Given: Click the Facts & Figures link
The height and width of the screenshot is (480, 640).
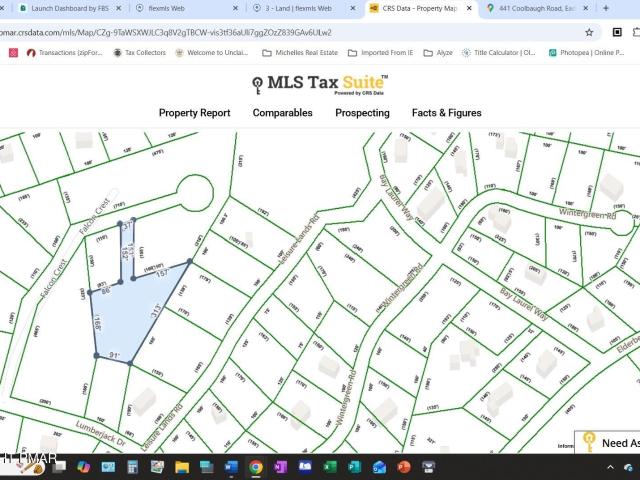Looking at the screenshot, I should click(x=446, y=113).
